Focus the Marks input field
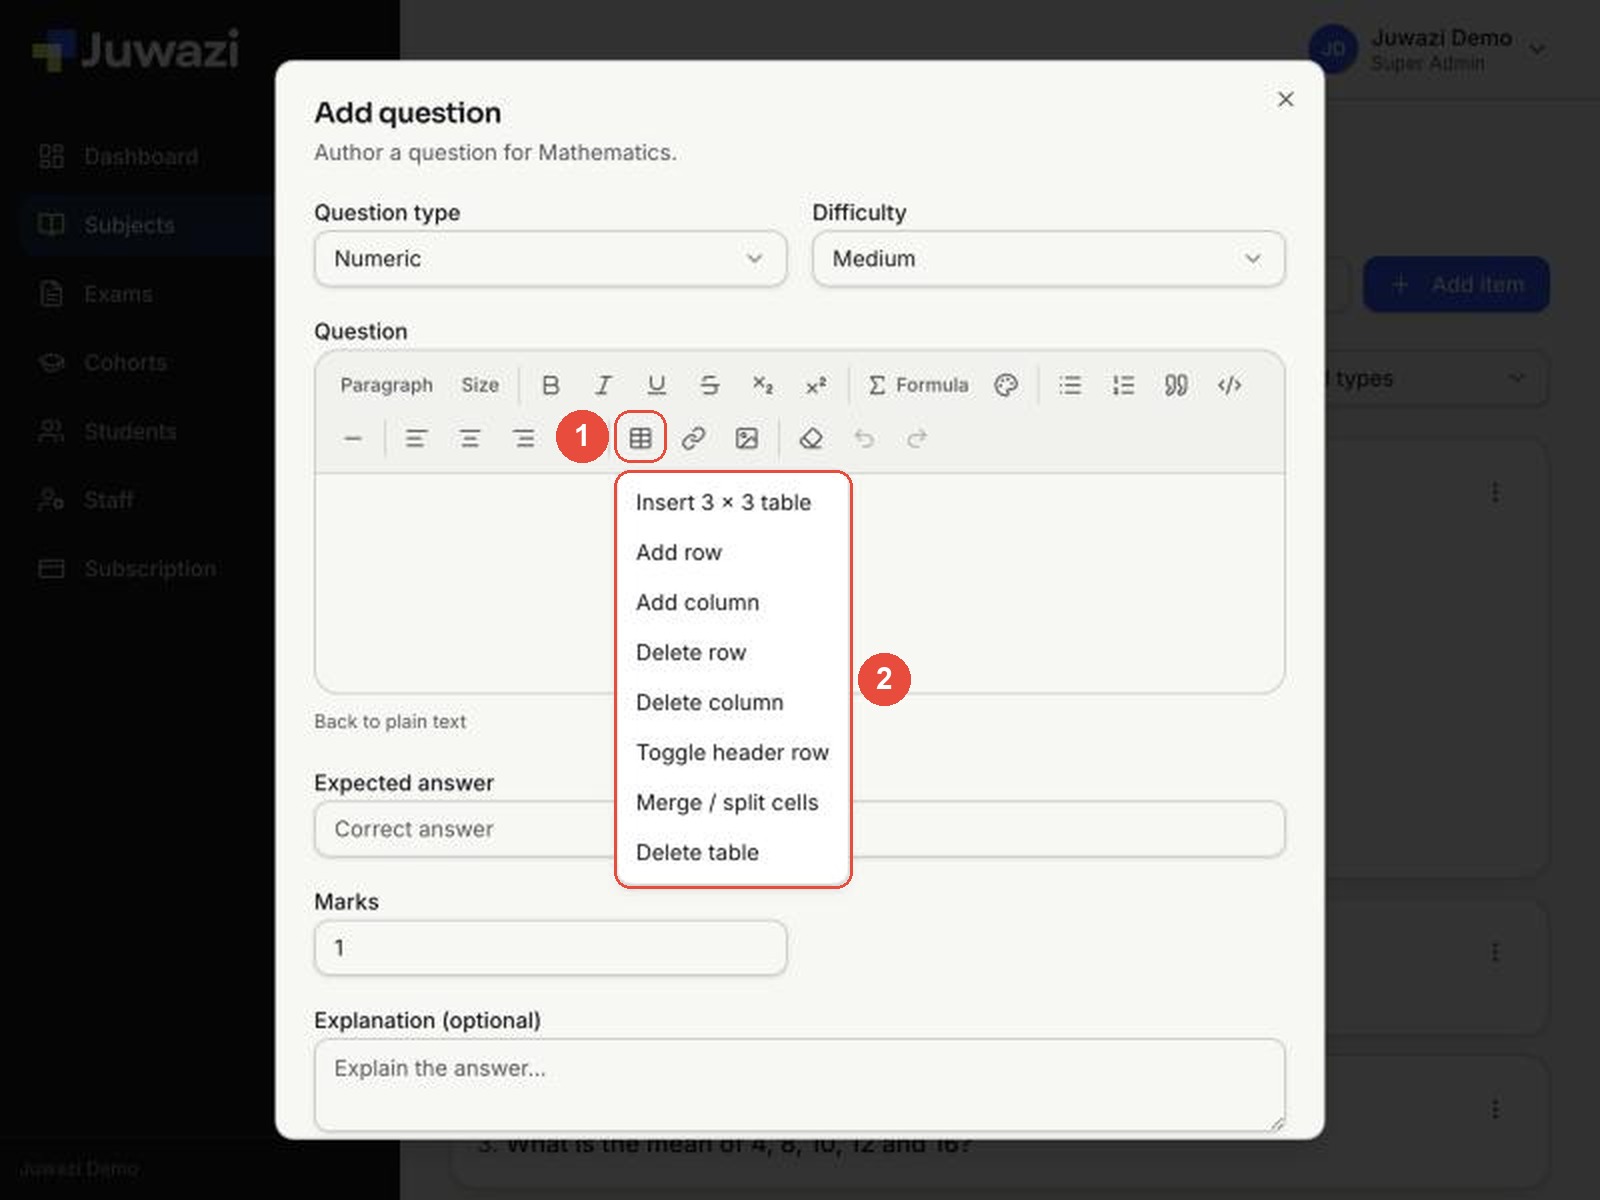The image size is (1600, 1200). [x=550, y=948]
